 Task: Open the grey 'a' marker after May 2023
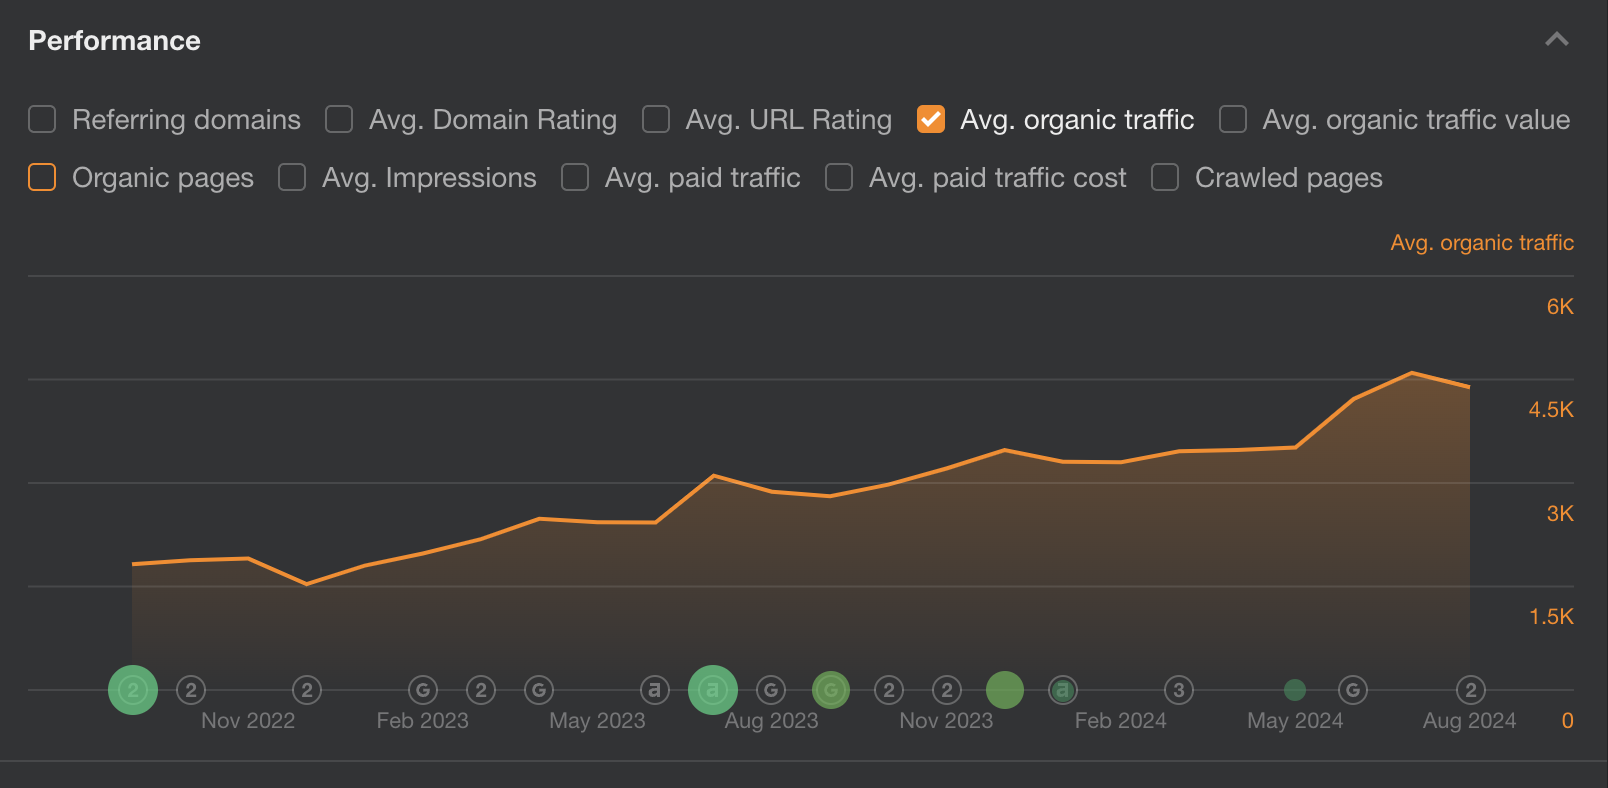[655, 690]
